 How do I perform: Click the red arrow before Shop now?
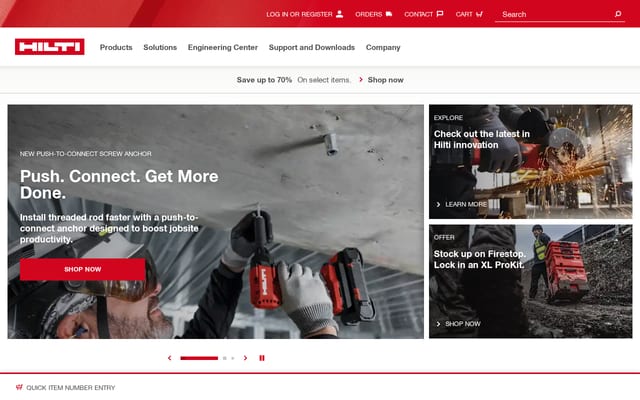[x=361, y=80]
